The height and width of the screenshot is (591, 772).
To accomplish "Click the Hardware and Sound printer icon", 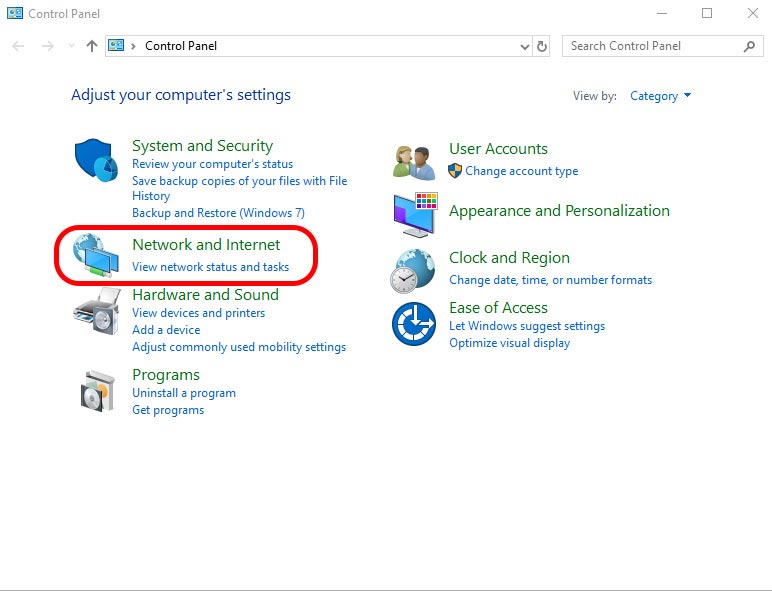I will (97, 312).
